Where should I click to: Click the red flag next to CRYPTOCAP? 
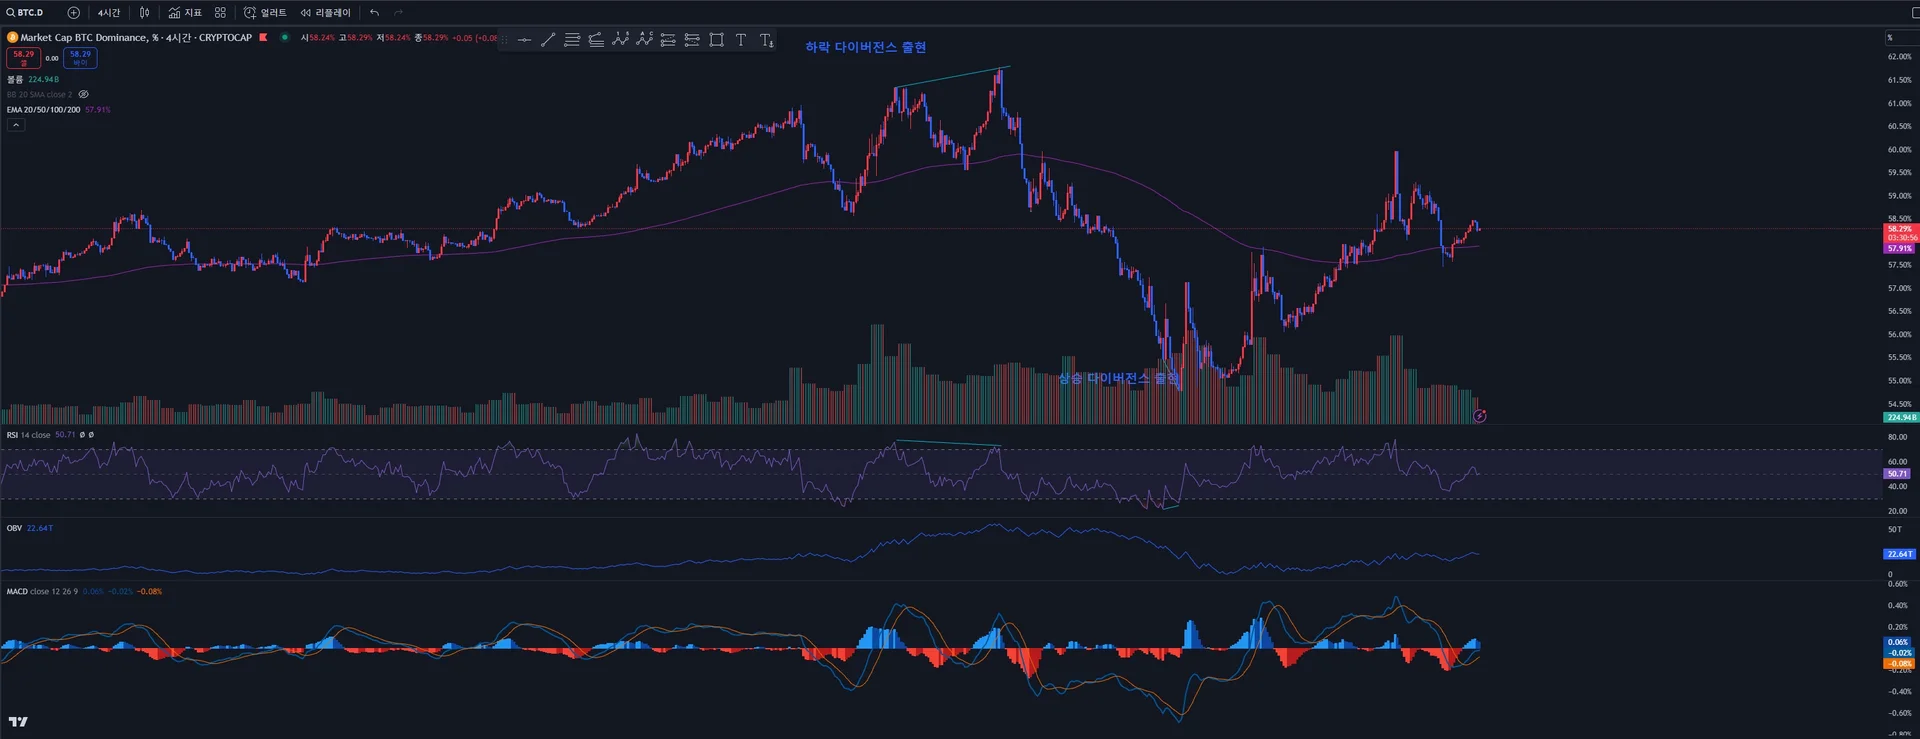tap(263, 37)
